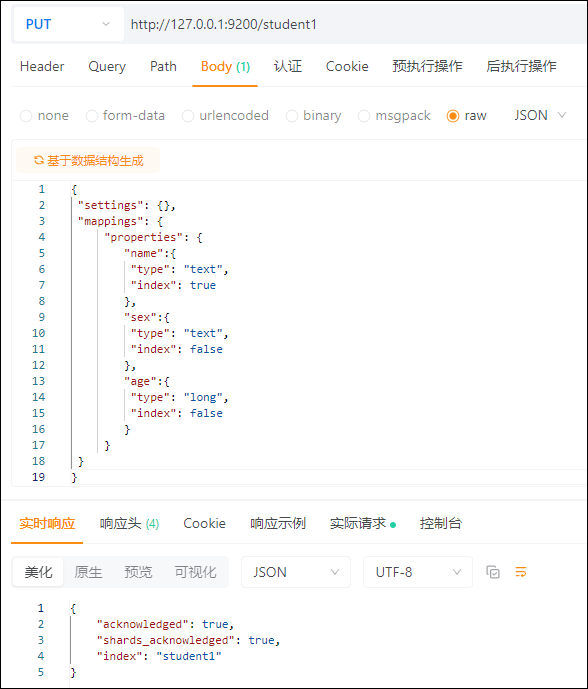Select the binary radio button
Screen dimensions: 588x689
(292, 116)
